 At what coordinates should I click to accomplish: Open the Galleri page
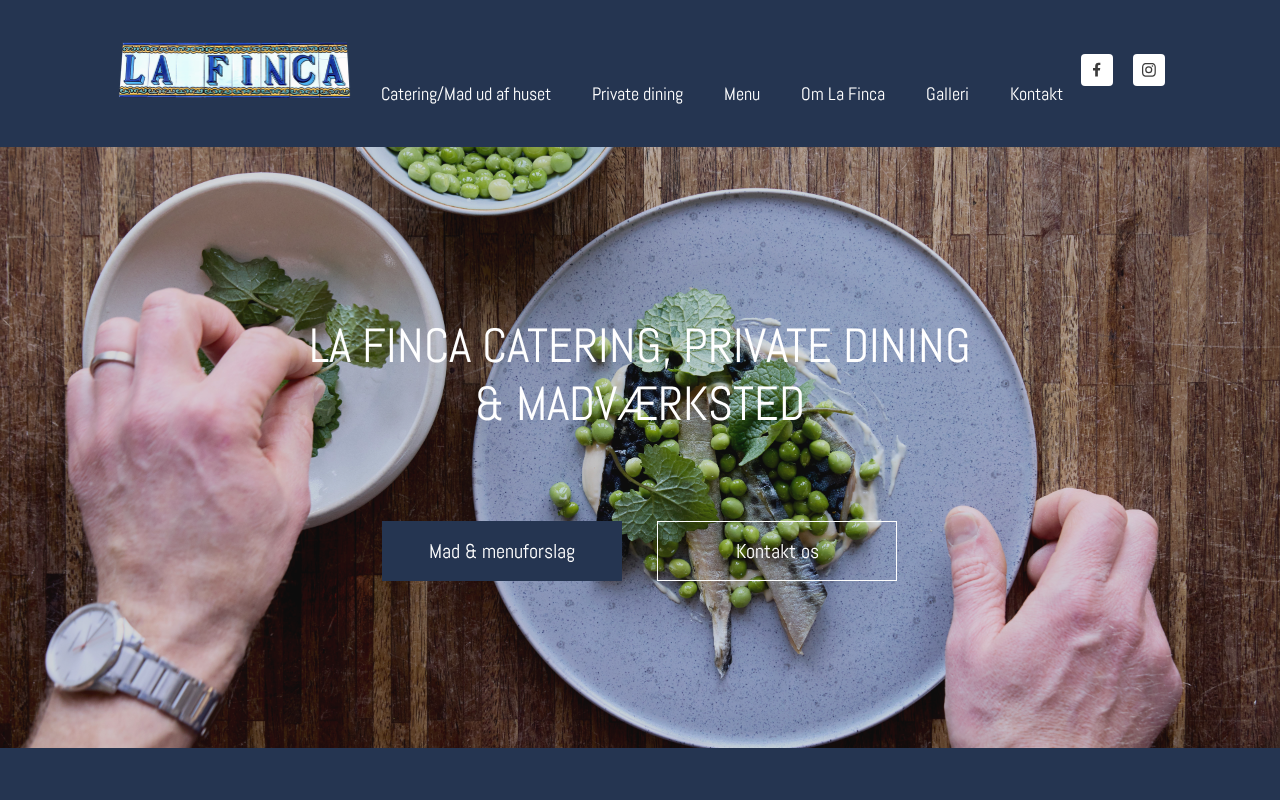tap(947, 94)
